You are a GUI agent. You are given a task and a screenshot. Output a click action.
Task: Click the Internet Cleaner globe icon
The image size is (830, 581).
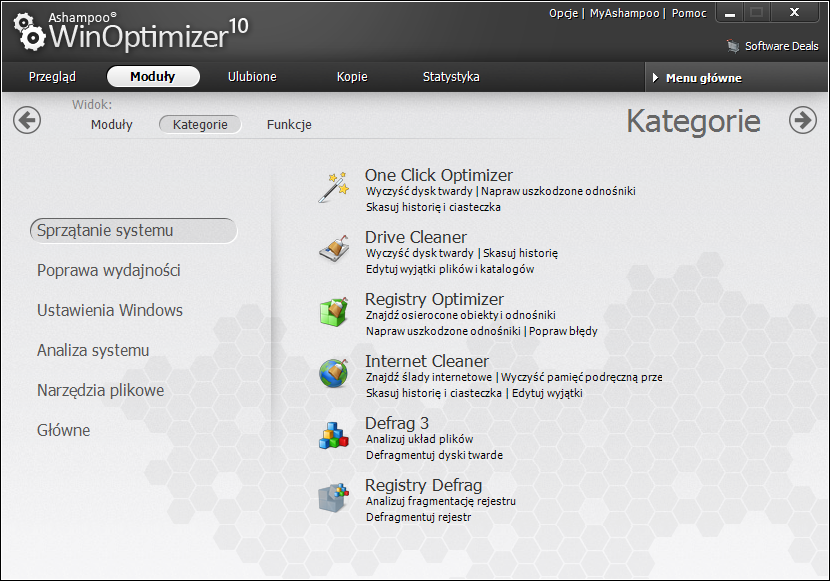(333, 373)
